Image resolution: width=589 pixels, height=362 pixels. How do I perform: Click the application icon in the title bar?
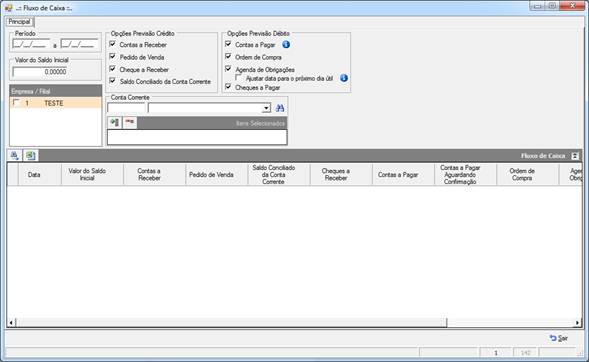coord(8,8)
